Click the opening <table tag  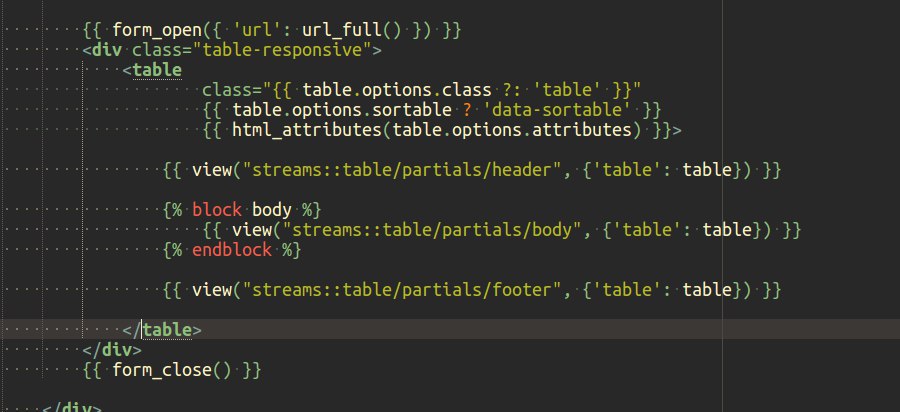(x=157, y=69)
